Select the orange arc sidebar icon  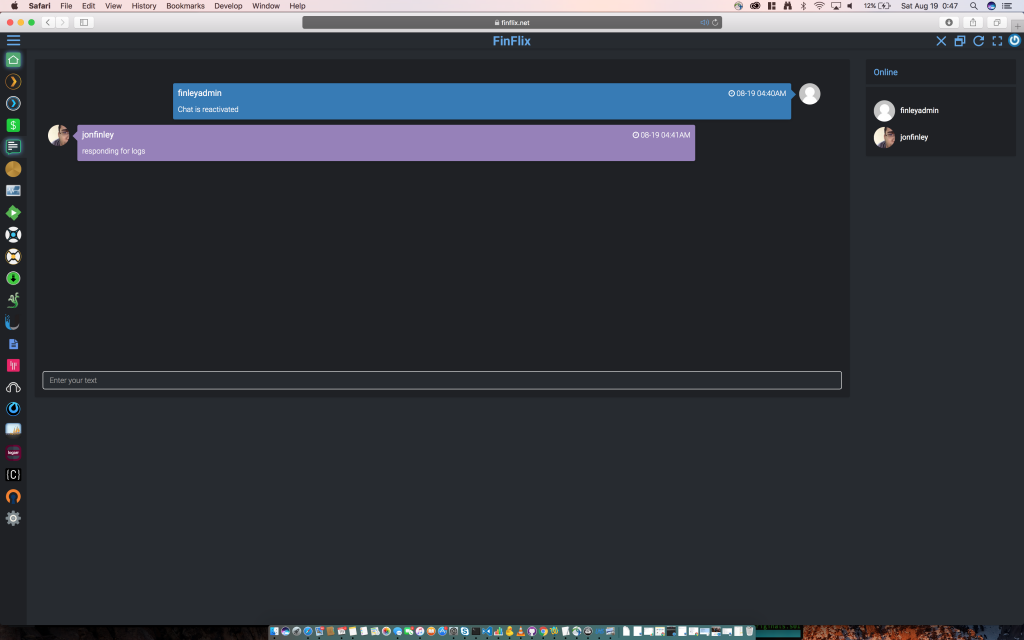click(x=13, y=496)
